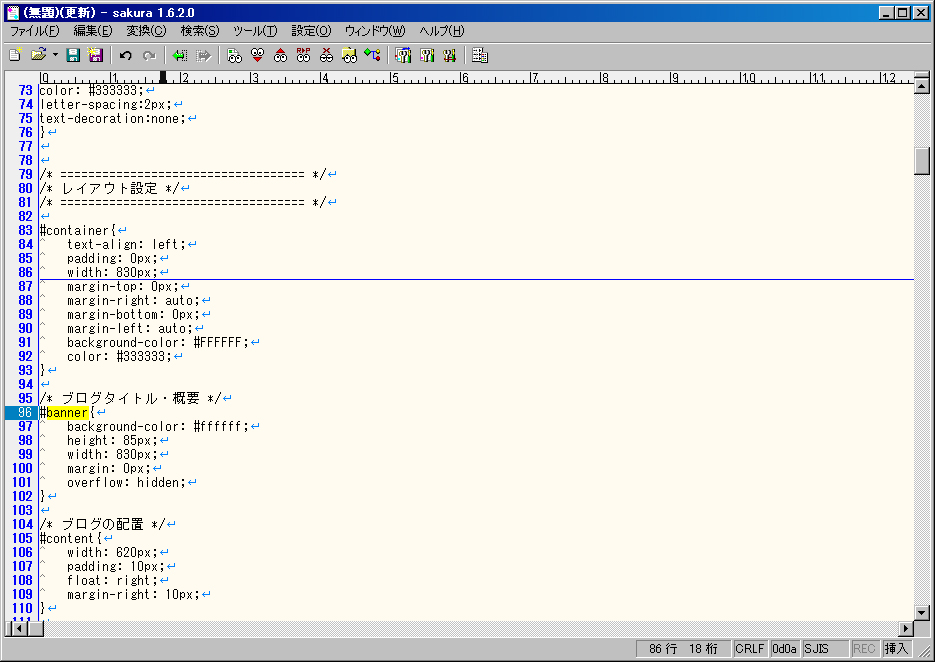
Task: Click the greyed redo arrow icon
Action: (x=149, y=55)
